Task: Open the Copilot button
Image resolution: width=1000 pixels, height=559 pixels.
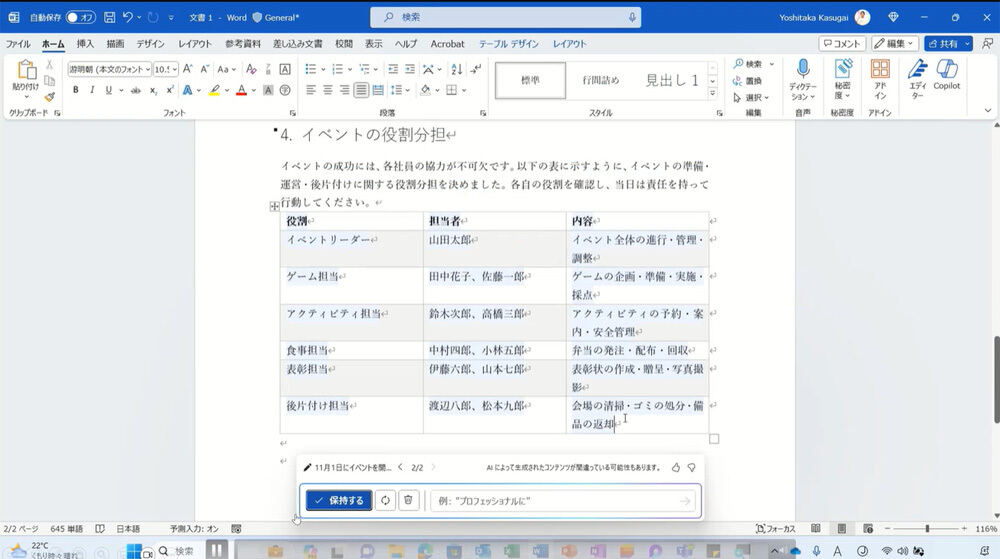Action: (x=946, y=75)
